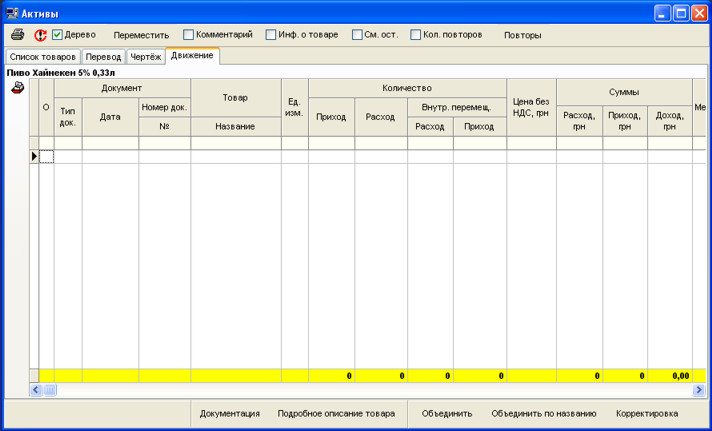Click the Повторы button
This screenshot has height=431, width=712.
pos(522,35)
